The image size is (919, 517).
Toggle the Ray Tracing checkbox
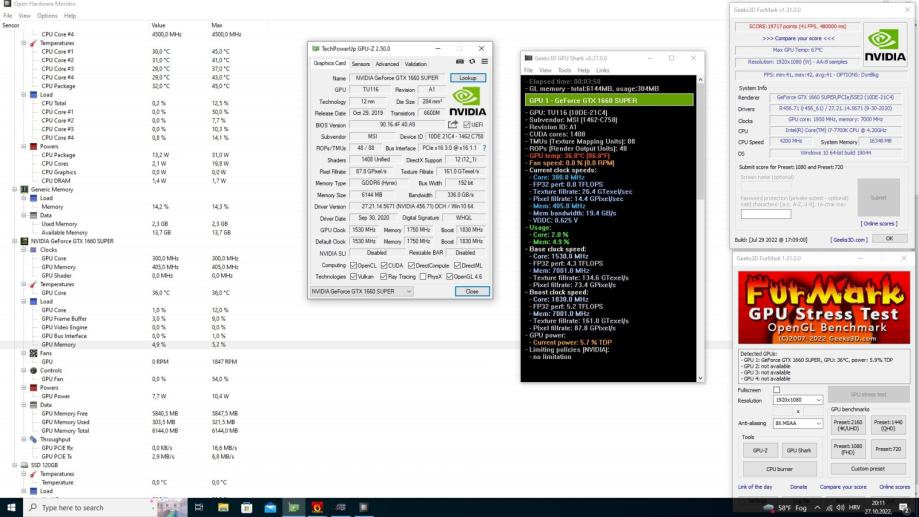[x=384, y=277]
